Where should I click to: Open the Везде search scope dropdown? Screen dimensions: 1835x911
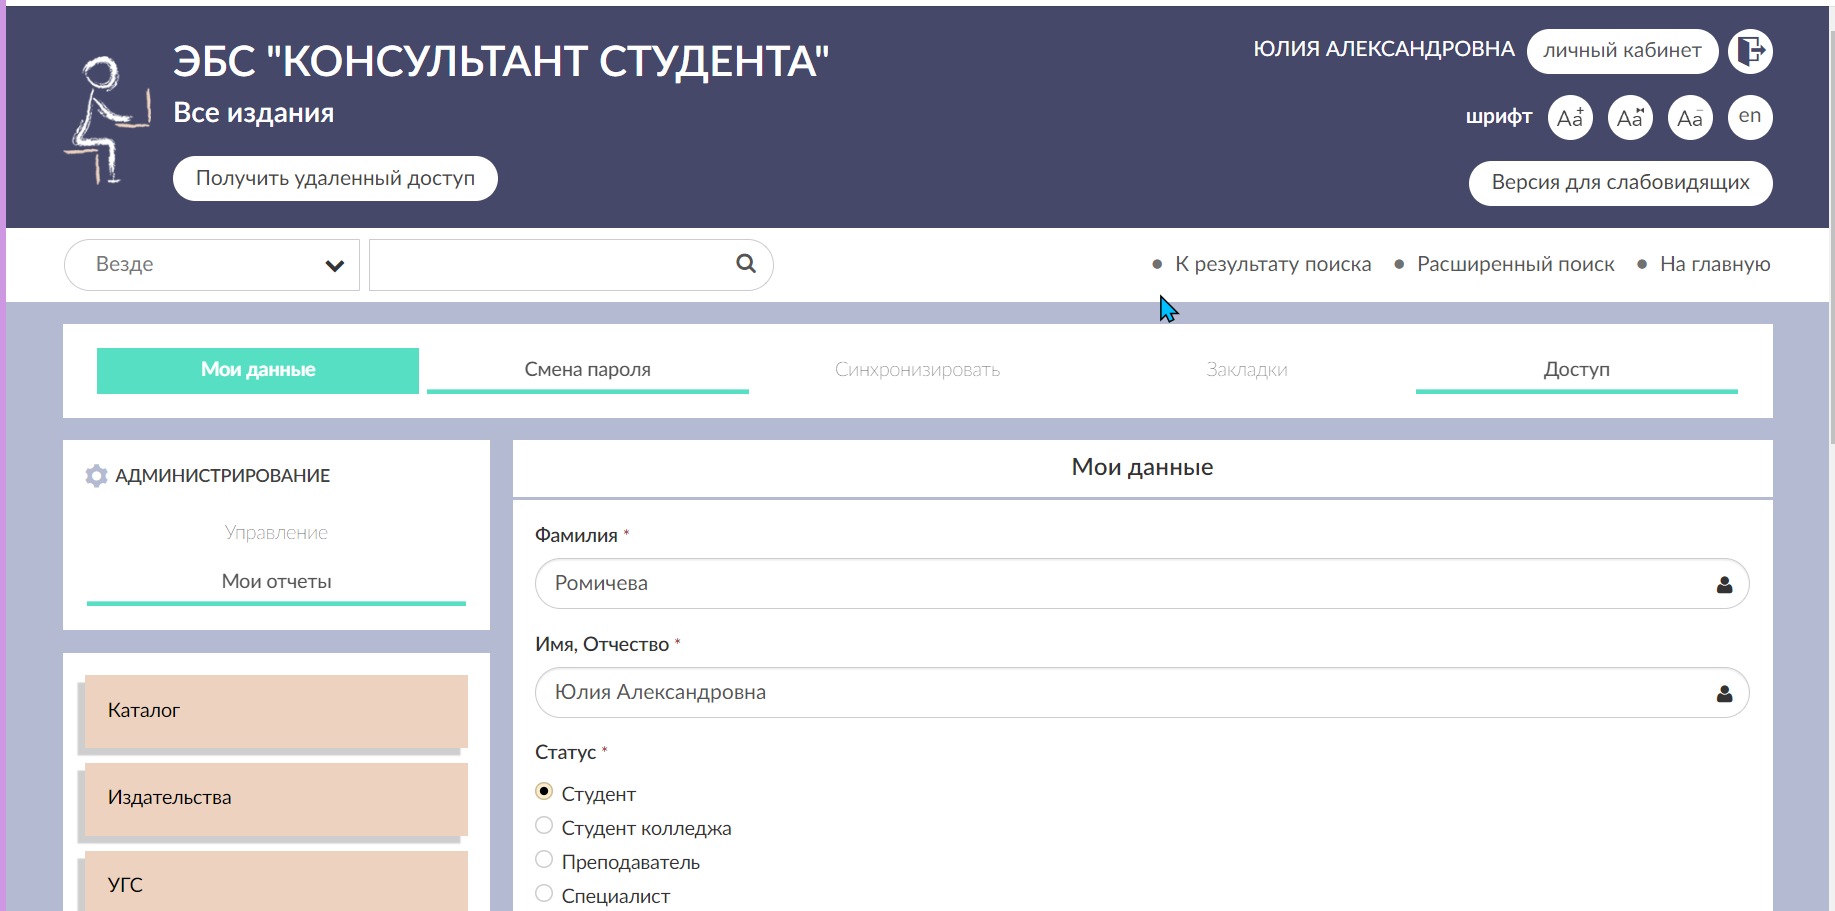click(x=212, y=265)
